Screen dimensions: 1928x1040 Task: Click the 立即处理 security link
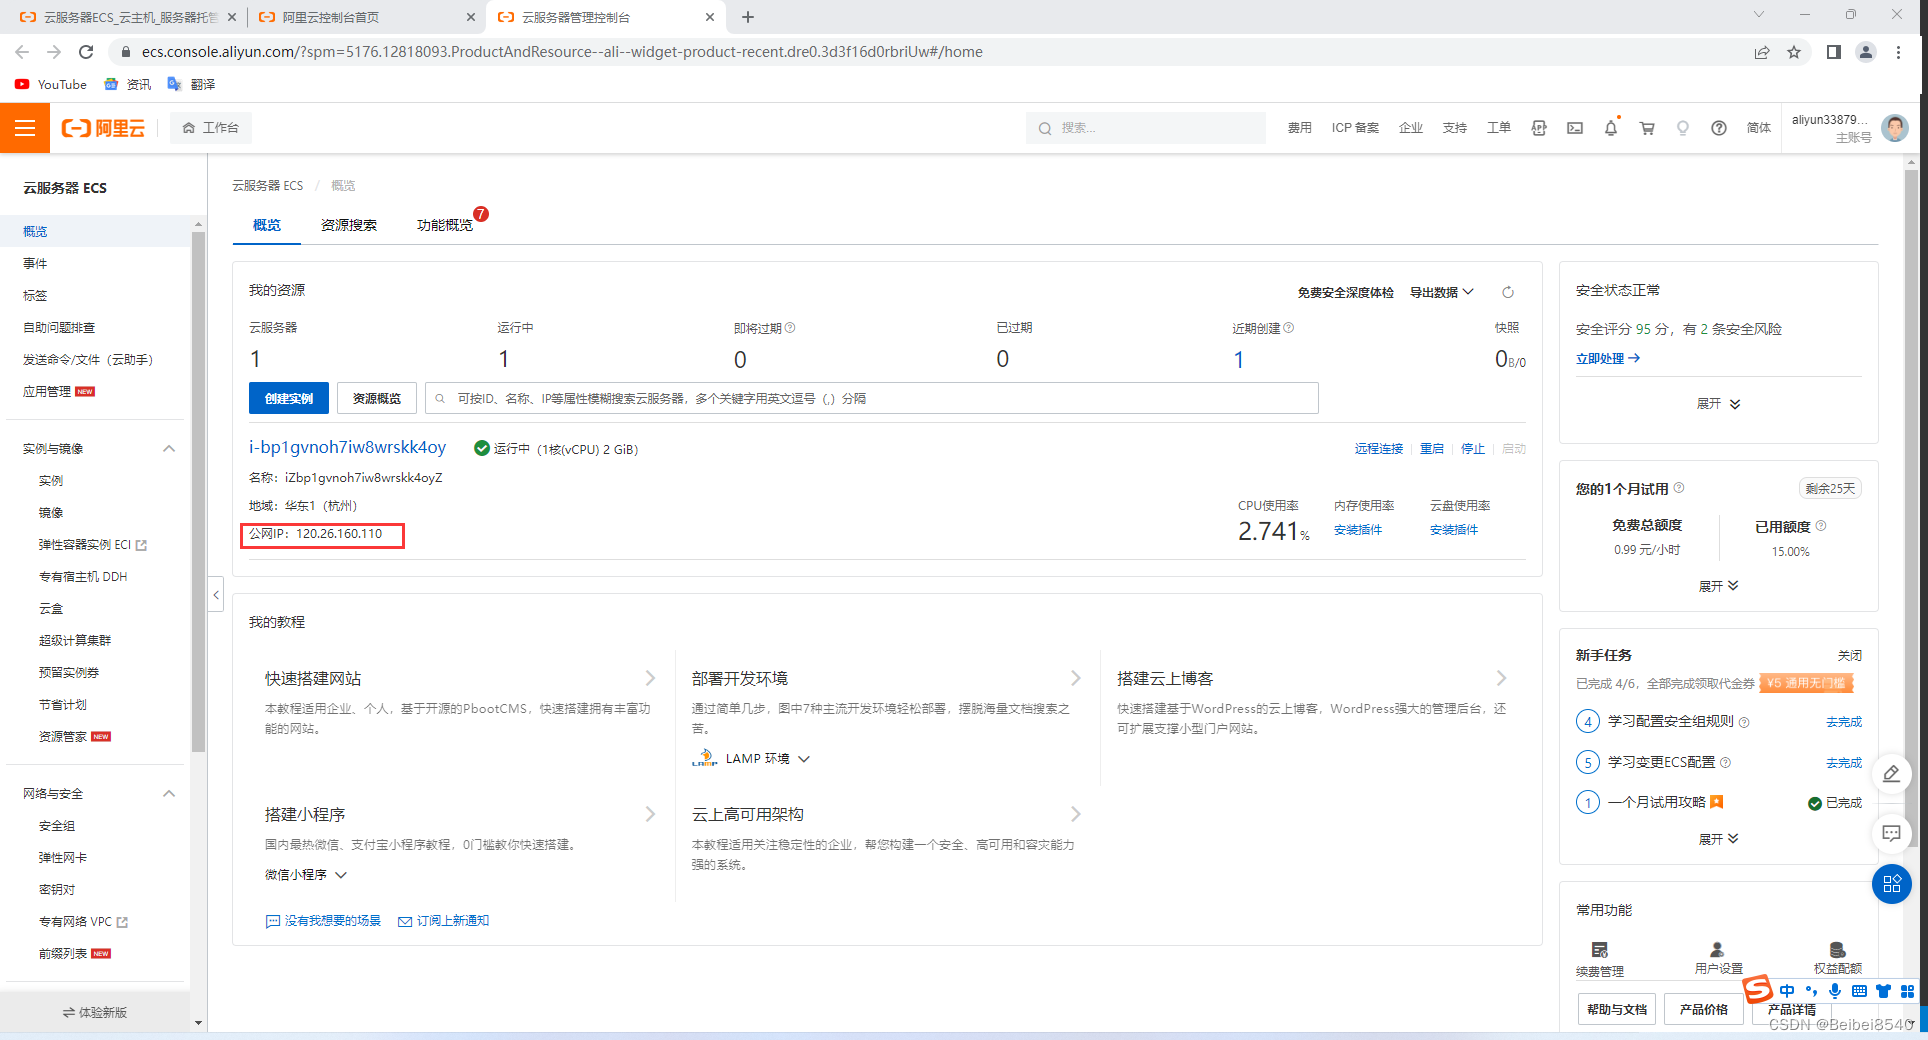pos(1608,358)
